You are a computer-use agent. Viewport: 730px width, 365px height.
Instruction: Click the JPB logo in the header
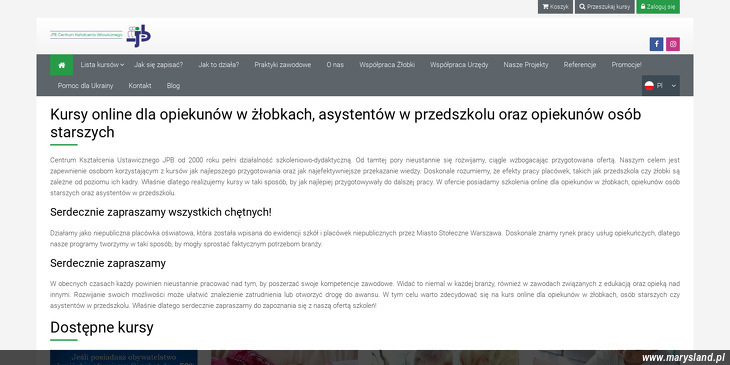pos(101,35)
